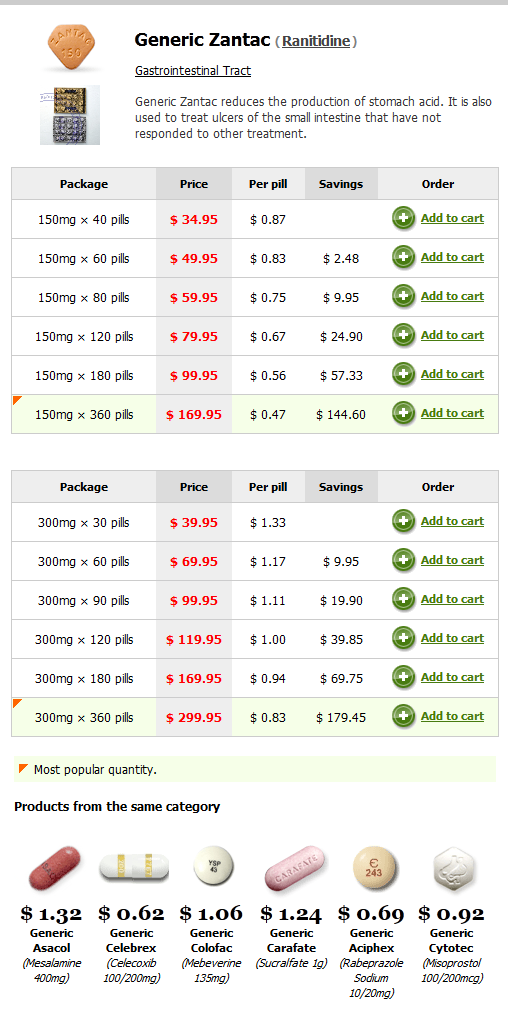508x1014 pixels.
Task: Add 300mg × 120 pills to cart
Action: tap(452, 638)
